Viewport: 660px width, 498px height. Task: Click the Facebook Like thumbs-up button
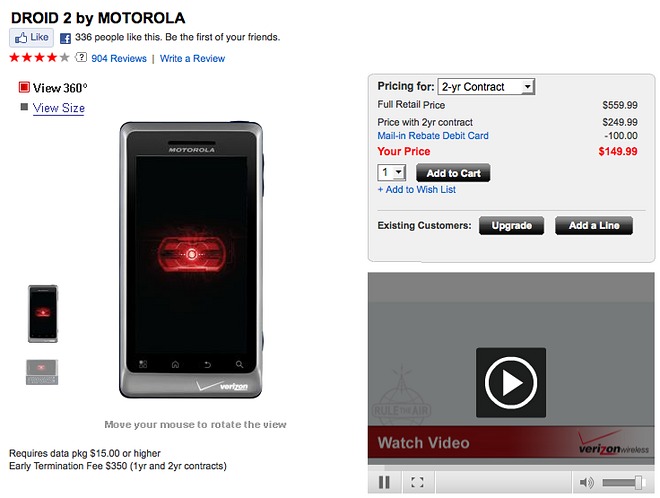[x=32, y=37]
